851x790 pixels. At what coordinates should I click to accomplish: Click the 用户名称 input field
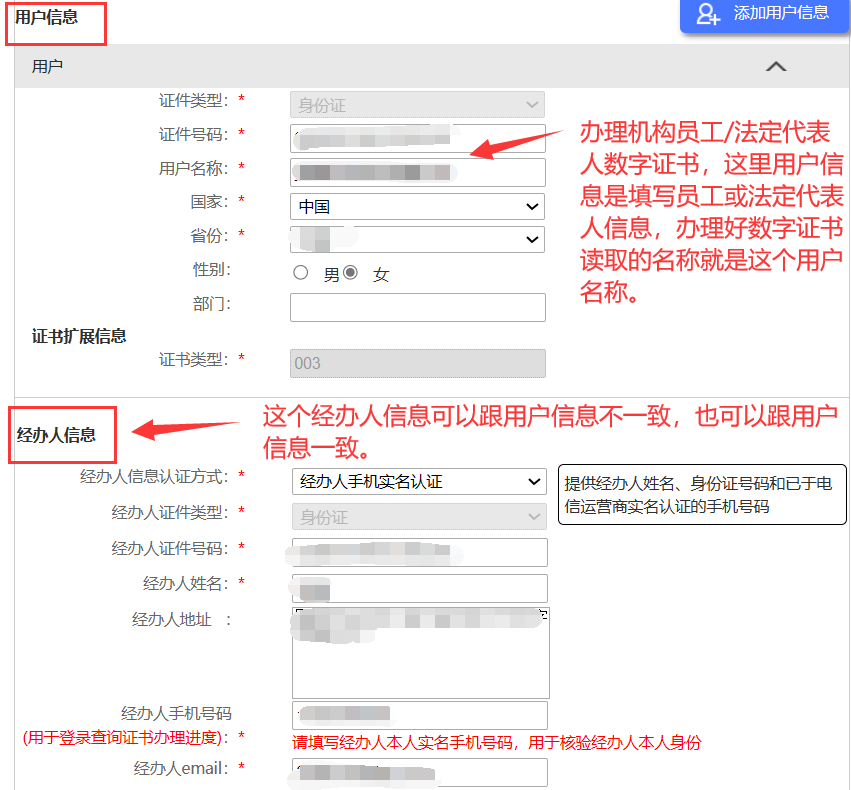pyautogui.click(x=417, y=172)
